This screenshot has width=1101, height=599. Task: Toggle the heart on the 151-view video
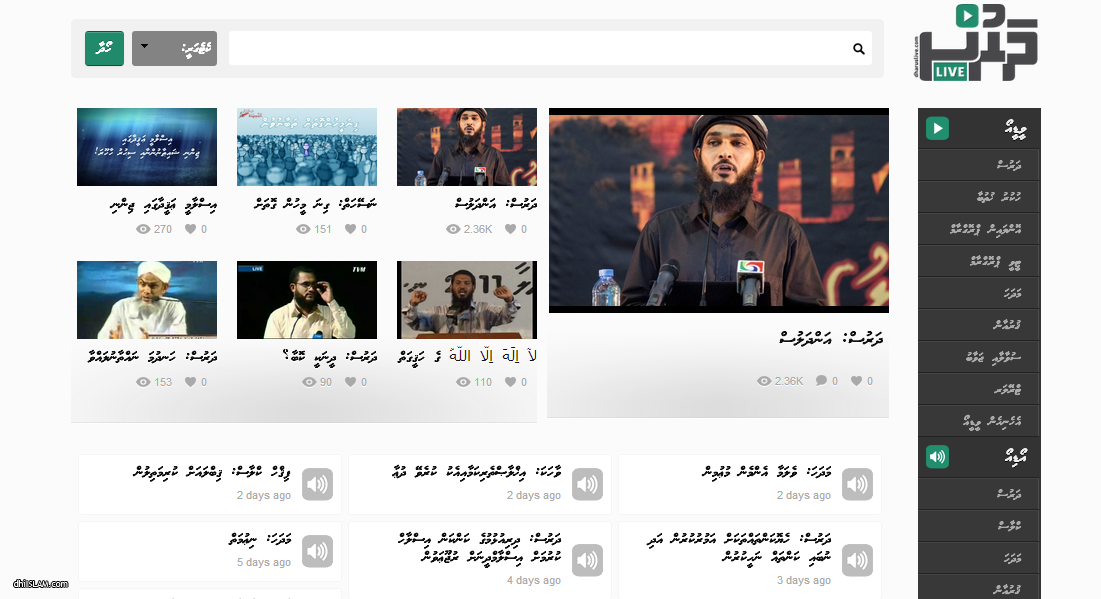coord(350,229)
